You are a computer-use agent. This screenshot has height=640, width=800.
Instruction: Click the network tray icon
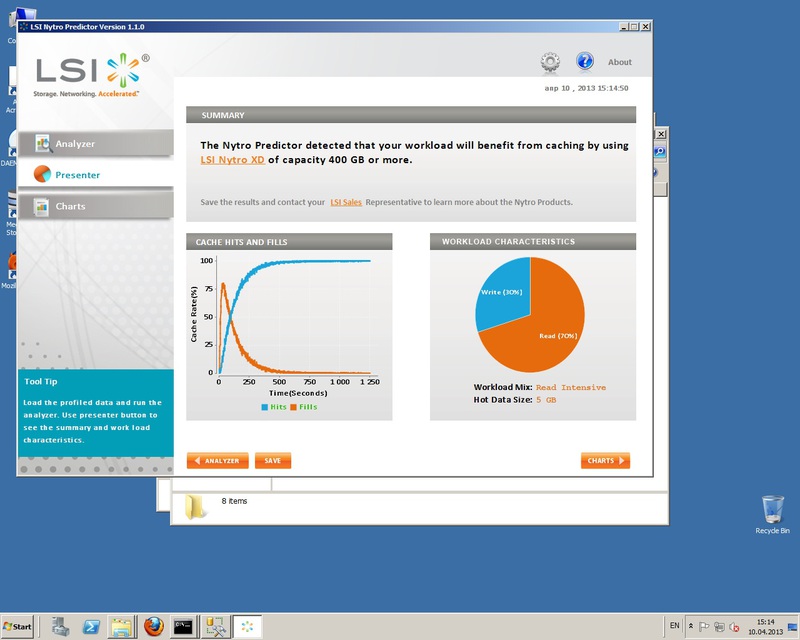pyautogui.click(x=719, y=626)
